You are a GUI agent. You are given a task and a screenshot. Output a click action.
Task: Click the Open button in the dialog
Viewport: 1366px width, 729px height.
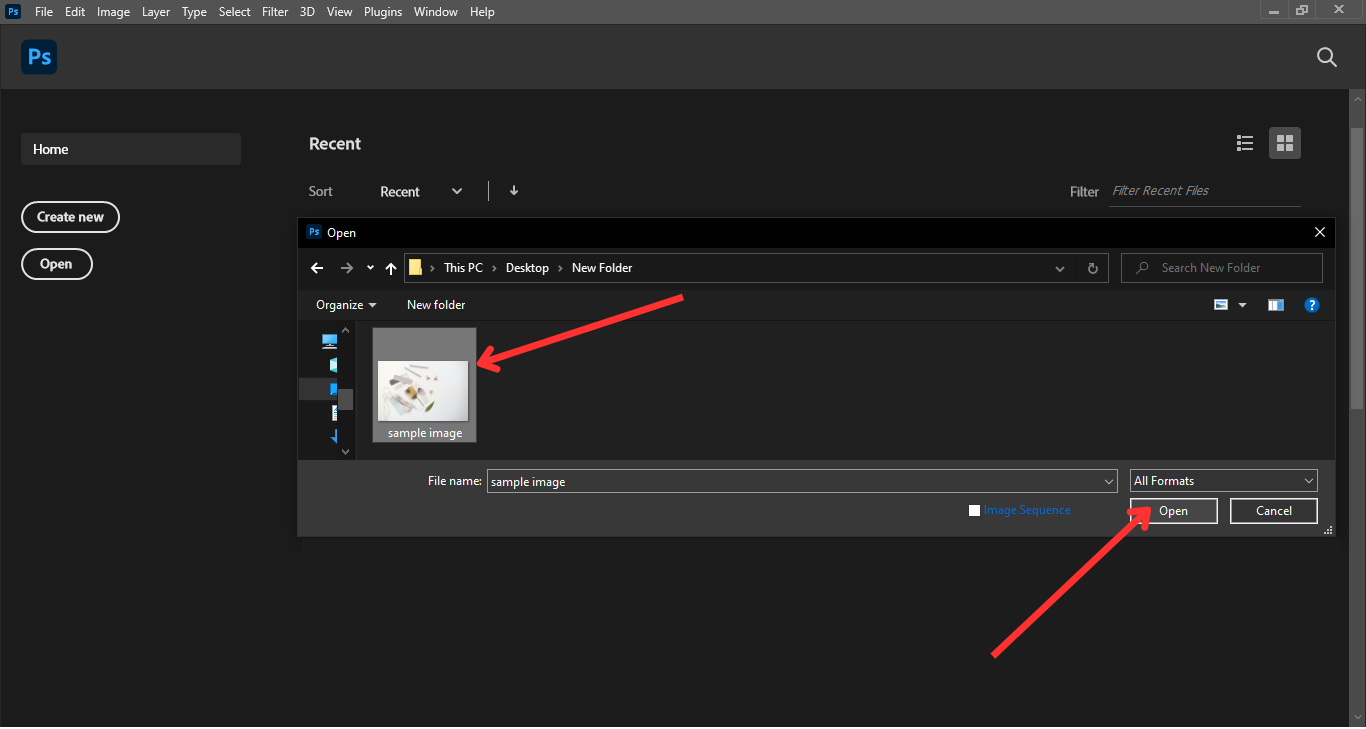[1173, 511]
